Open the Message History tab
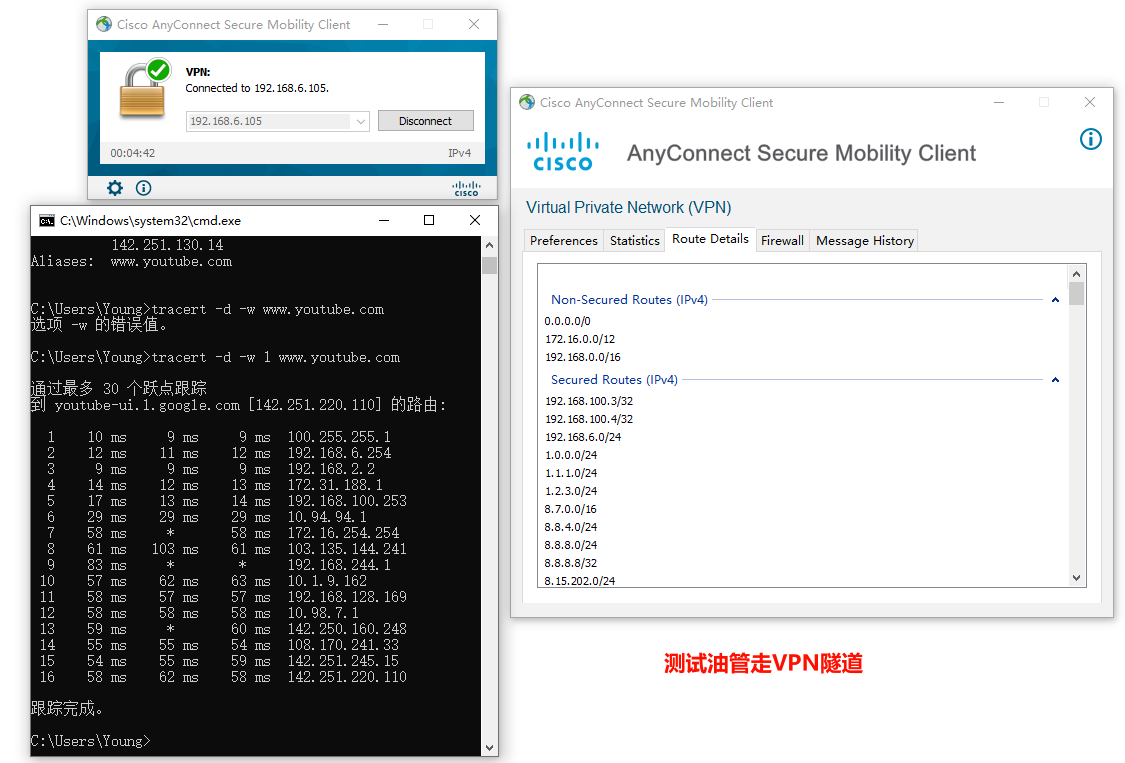Viewport: 1125px width, 763px height. (x=865, y=240)
